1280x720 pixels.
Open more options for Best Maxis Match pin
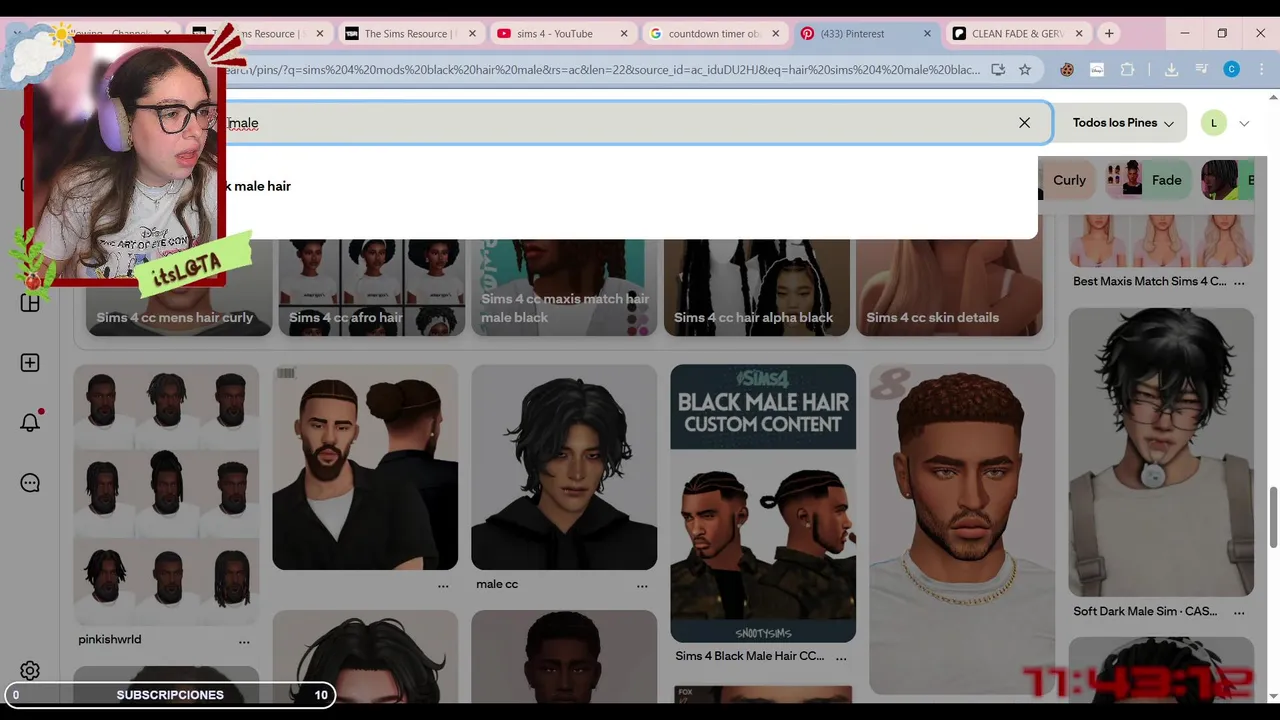(1239, 283)
